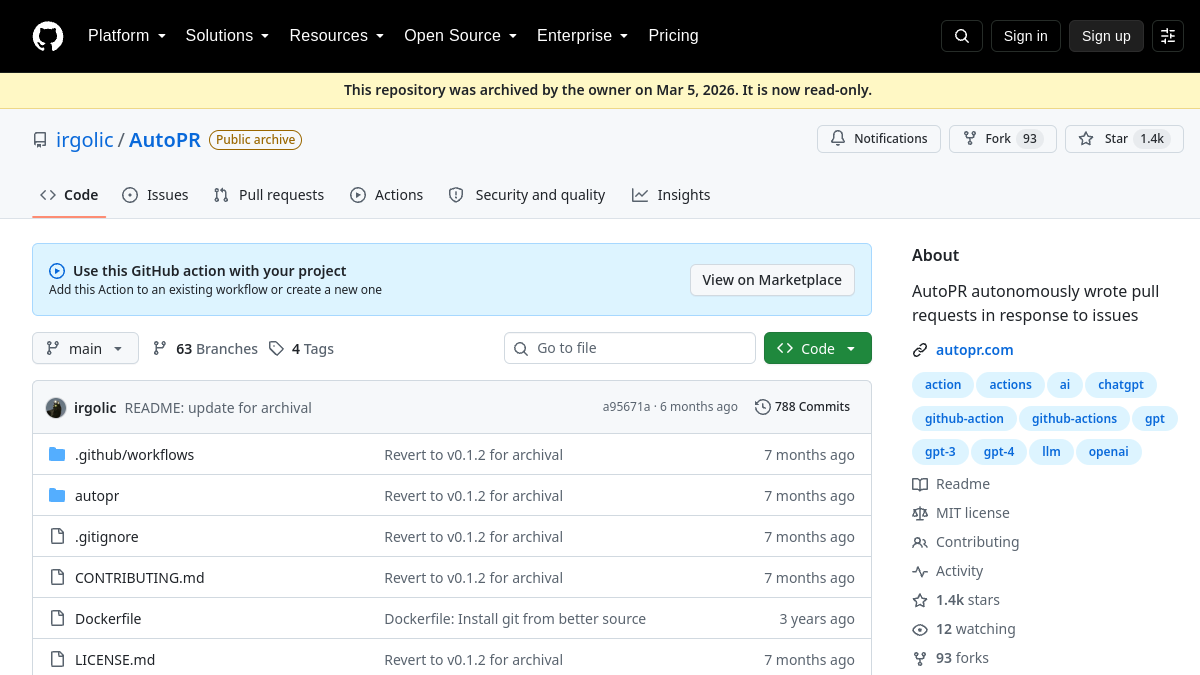Click the play icon in Marketplace banner

coord(57,271)
